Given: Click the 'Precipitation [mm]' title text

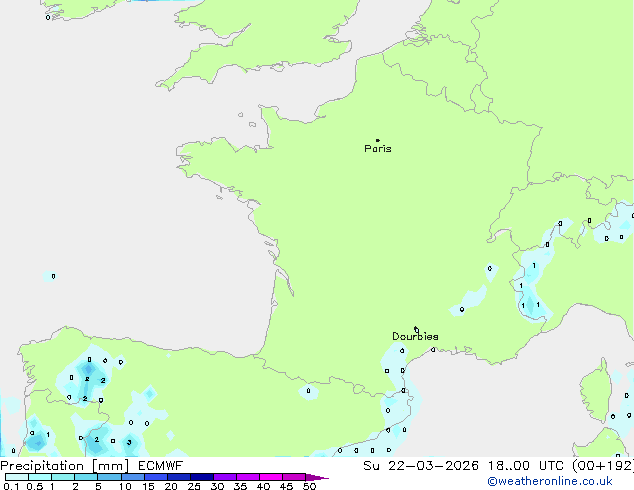Looking at the screenshot, I should [x=65, y=466].
